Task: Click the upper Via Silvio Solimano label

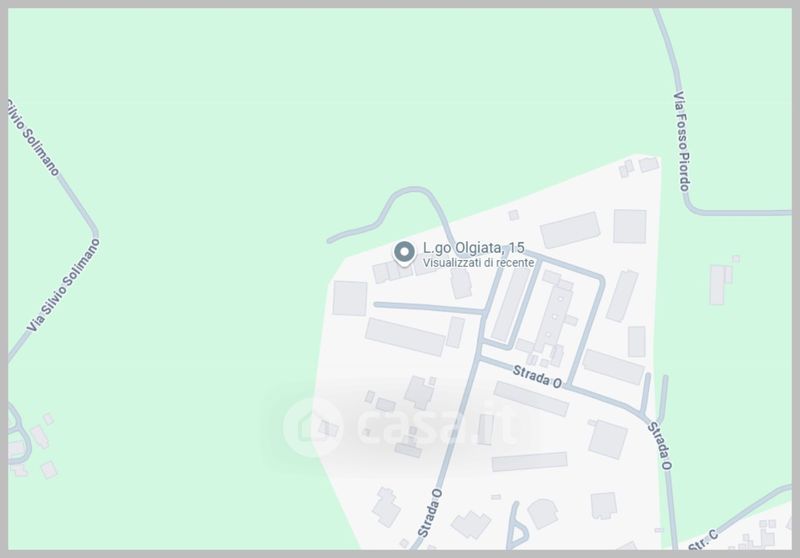Action: (33, 137)
